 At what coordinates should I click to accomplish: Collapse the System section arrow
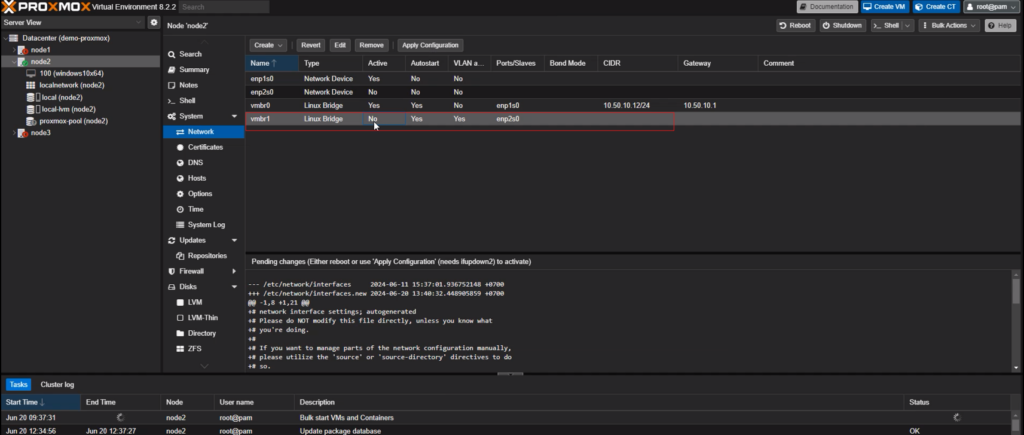(x=234, y=116)
